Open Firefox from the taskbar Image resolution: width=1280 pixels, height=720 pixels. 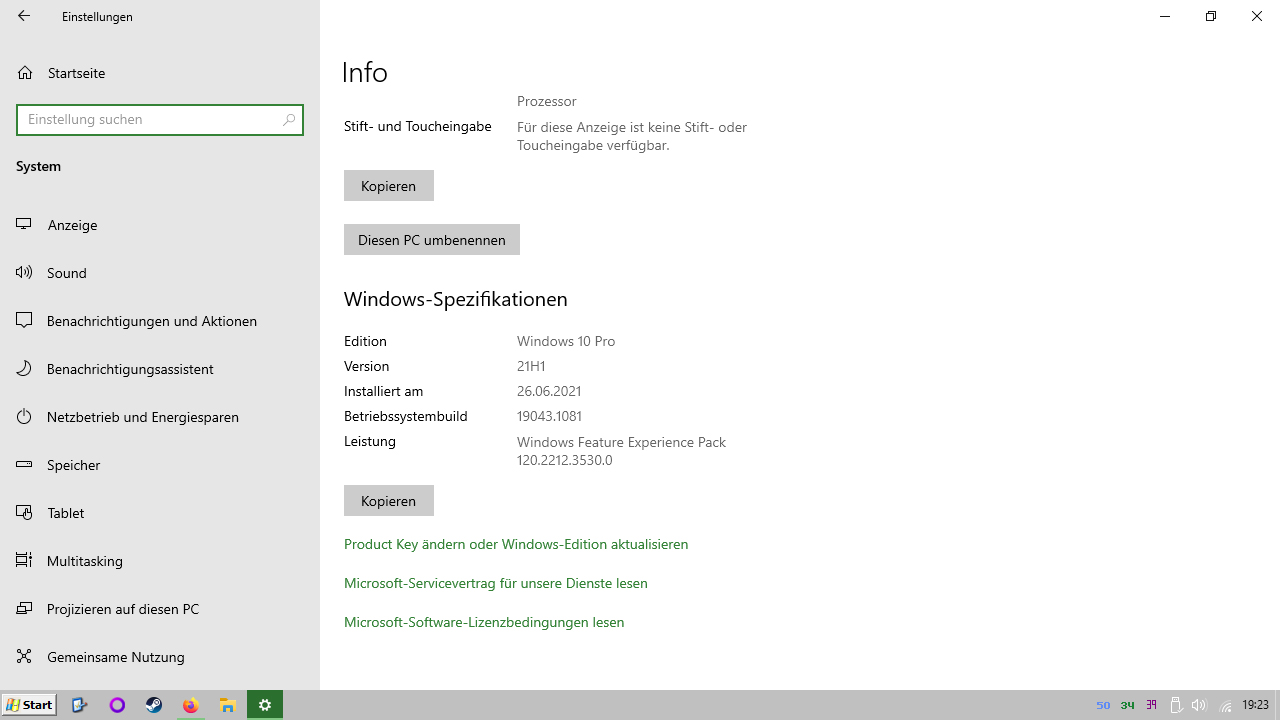point(190,705)
